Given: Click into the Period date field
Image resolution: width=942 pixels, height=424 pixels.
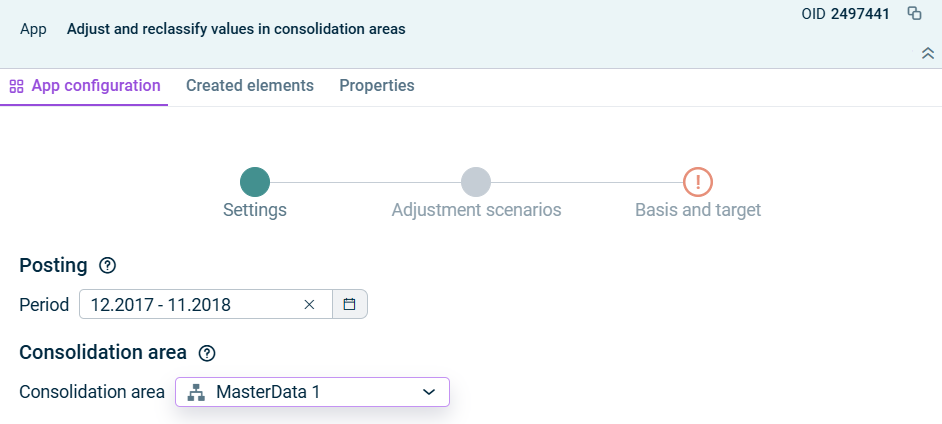Looking at the screenshot, I should (190, 305).
